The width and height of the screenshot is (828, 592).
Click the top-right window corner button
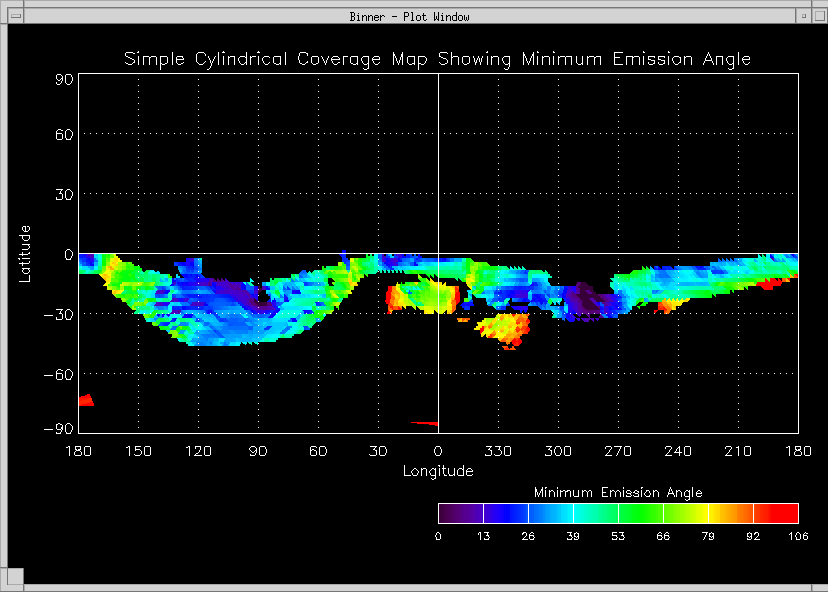click(x=818, y=16)
